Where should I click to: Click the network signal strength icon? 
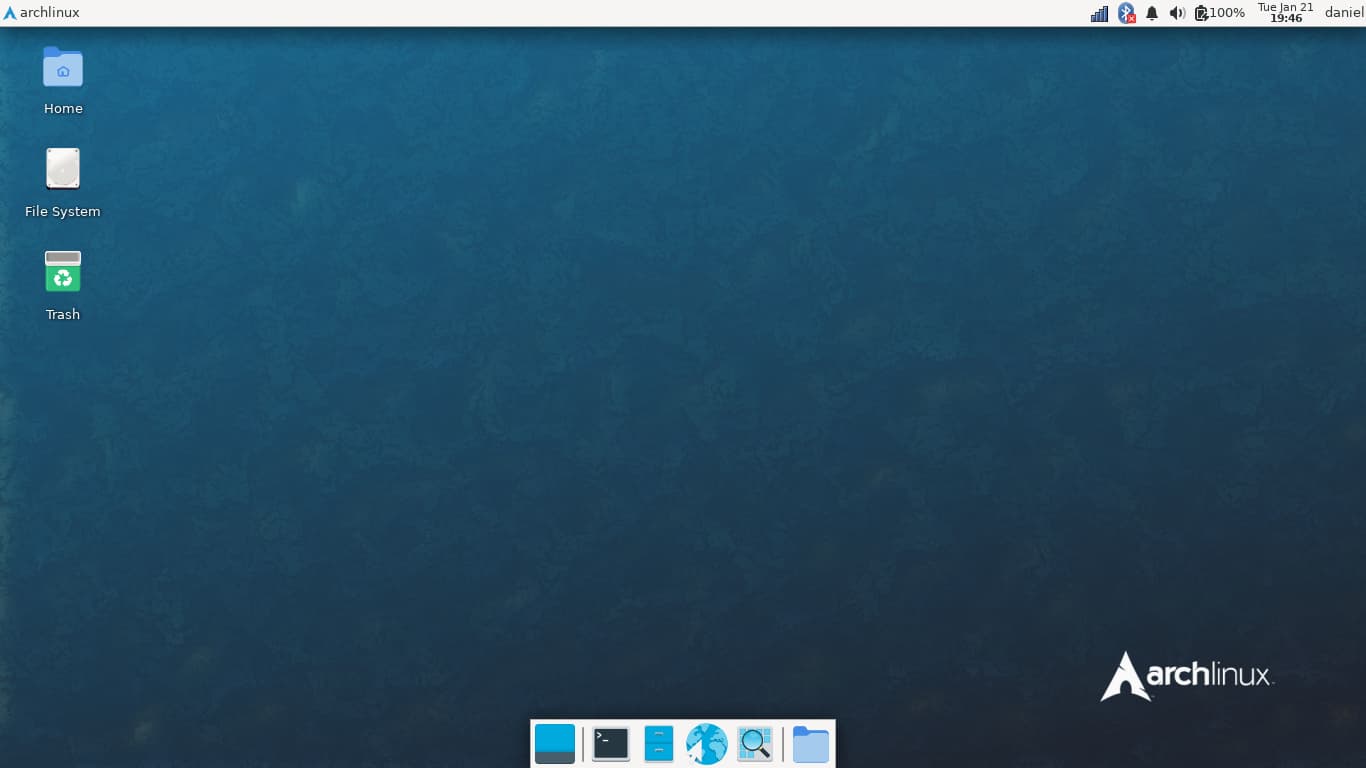pos(1099,13)
